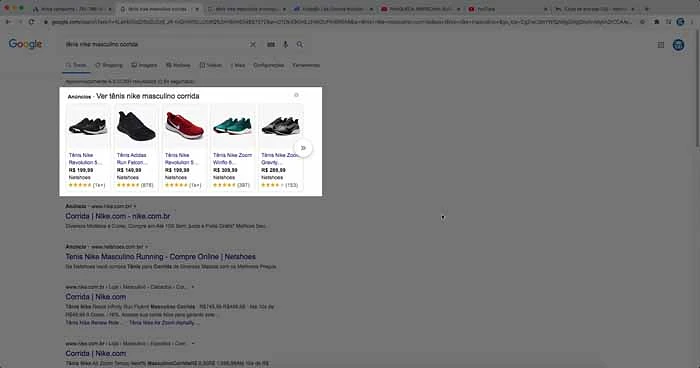Go back using the browser back arrow

point(8,21)
